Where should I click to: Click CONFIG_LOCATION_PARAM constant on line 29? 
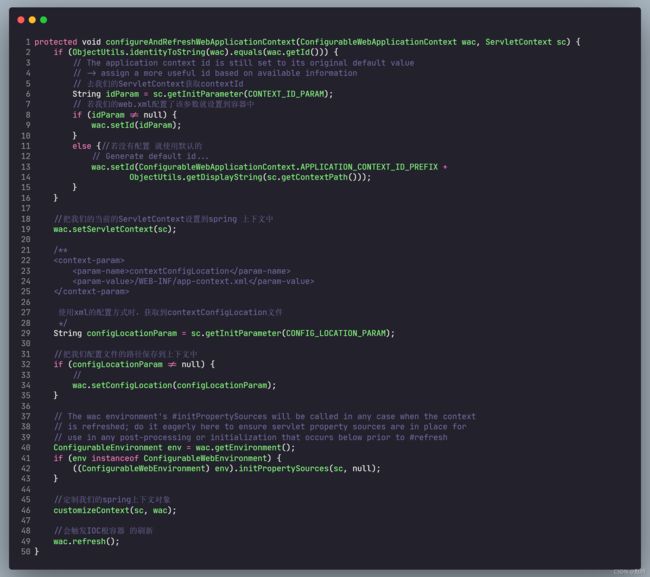click(x=336, y=333)
